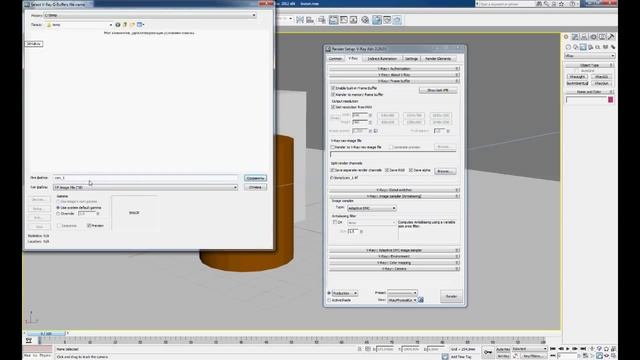Select the Production render mode radio button
Viewport: 640px width, 360px height.
pos(329,293)
